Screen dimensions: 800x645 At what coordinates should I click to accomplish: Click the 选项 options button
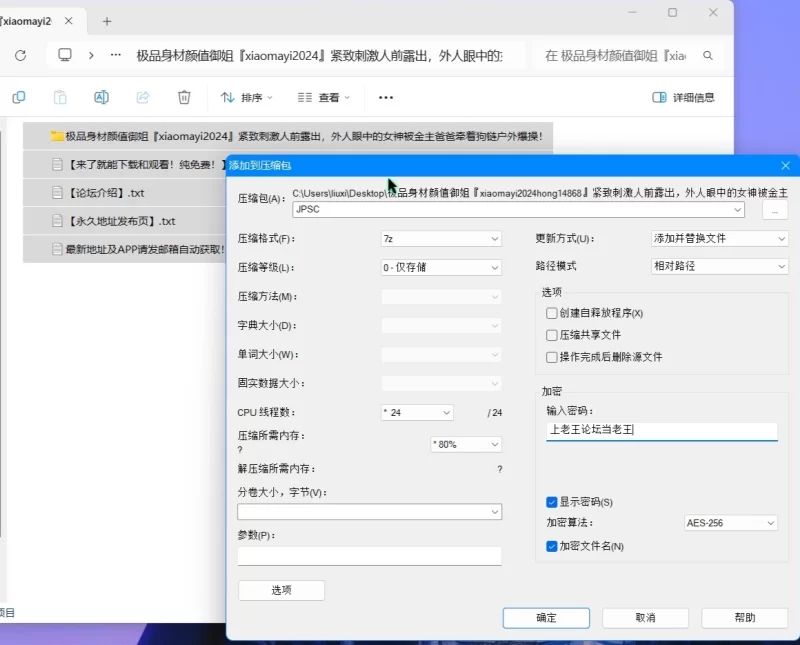tap(281, 590)
